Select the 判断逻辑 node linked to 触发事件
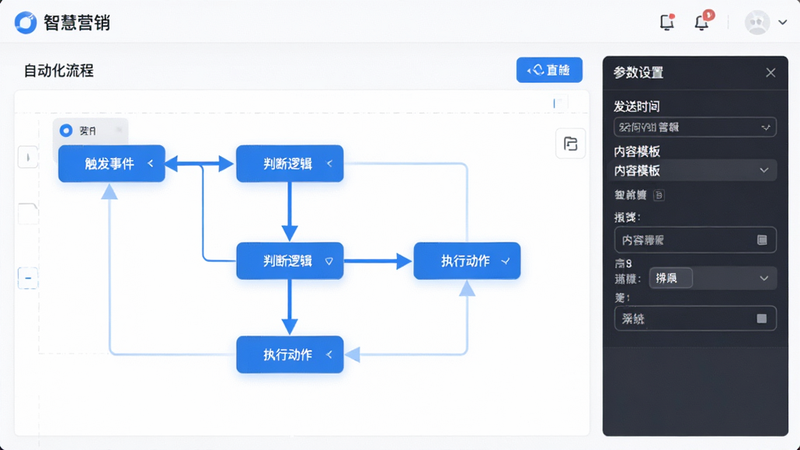The width and height of the screenshot is (800, 450). point(290,163)
